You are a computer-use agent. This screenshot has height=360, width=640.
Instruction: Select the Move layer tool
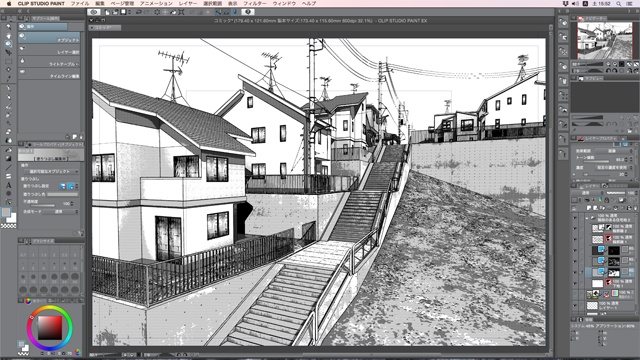pyautogui.click(x=8, y=53)
